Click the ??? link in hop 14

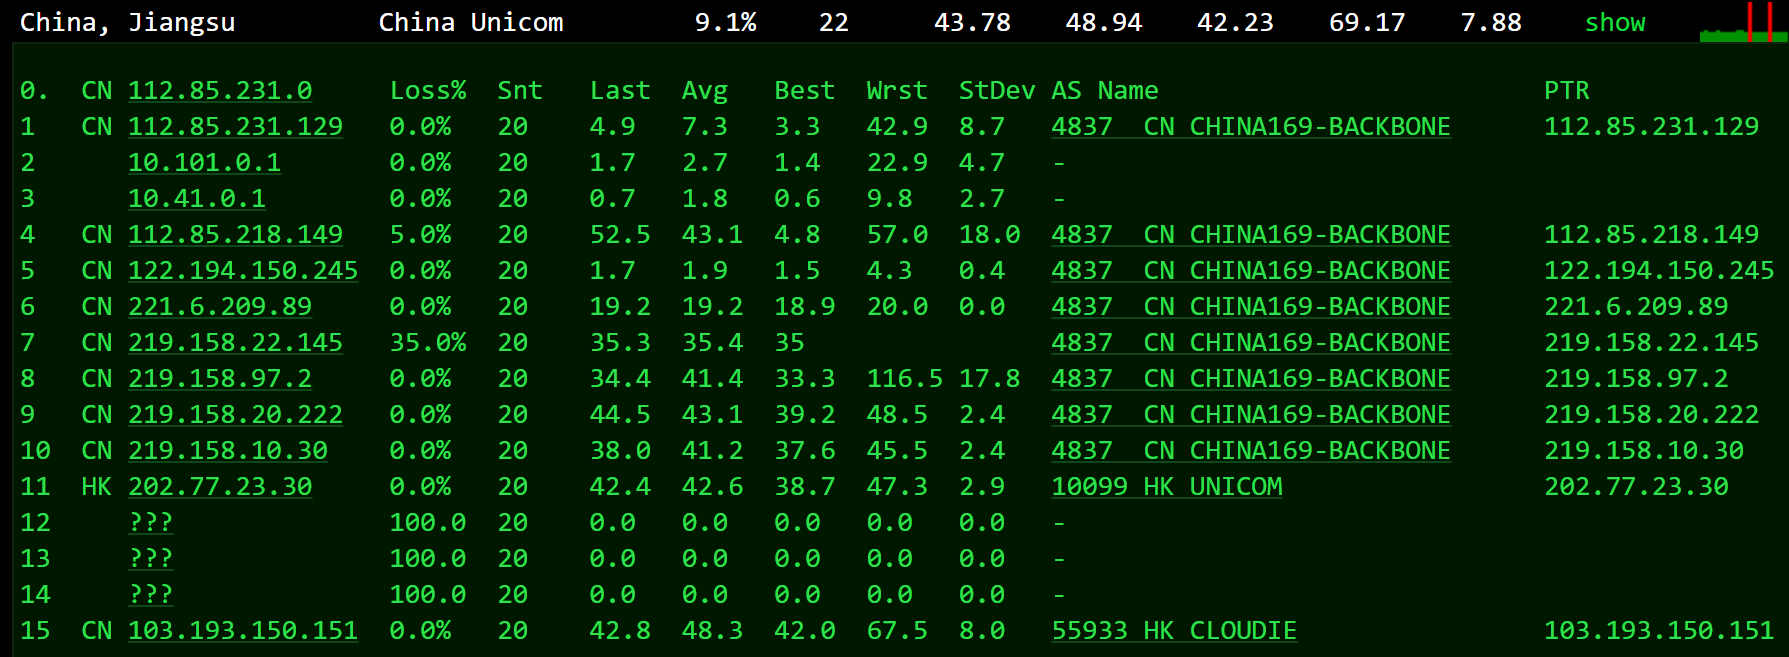click(x=151, y=595)
